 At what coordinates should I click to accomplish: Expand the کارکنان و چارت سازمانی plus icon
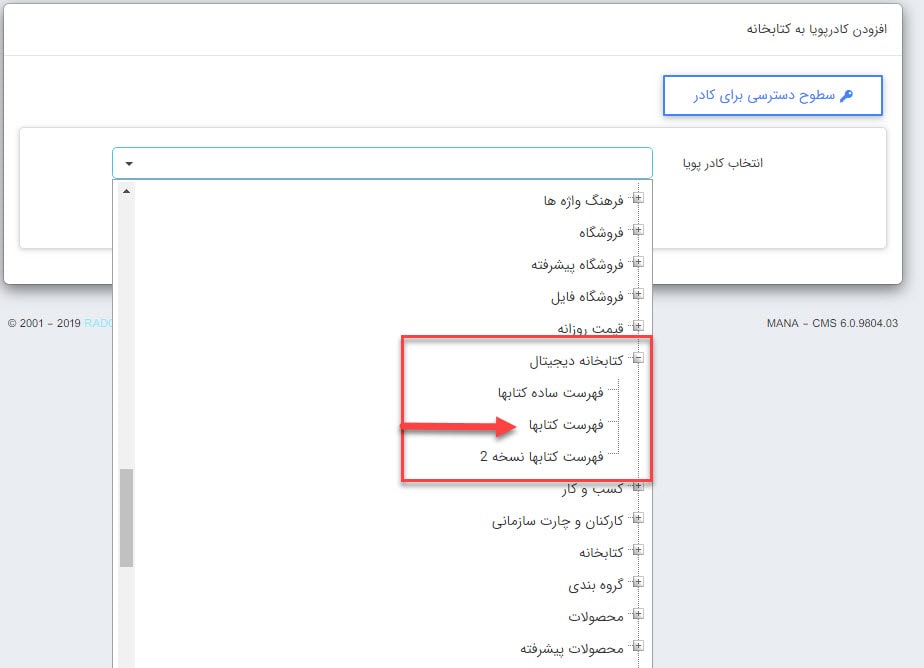click(x=639, y=519)
